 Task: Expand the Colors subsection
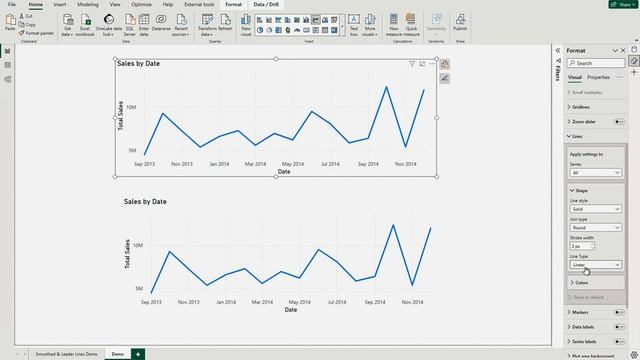click(x=579, y=282)
